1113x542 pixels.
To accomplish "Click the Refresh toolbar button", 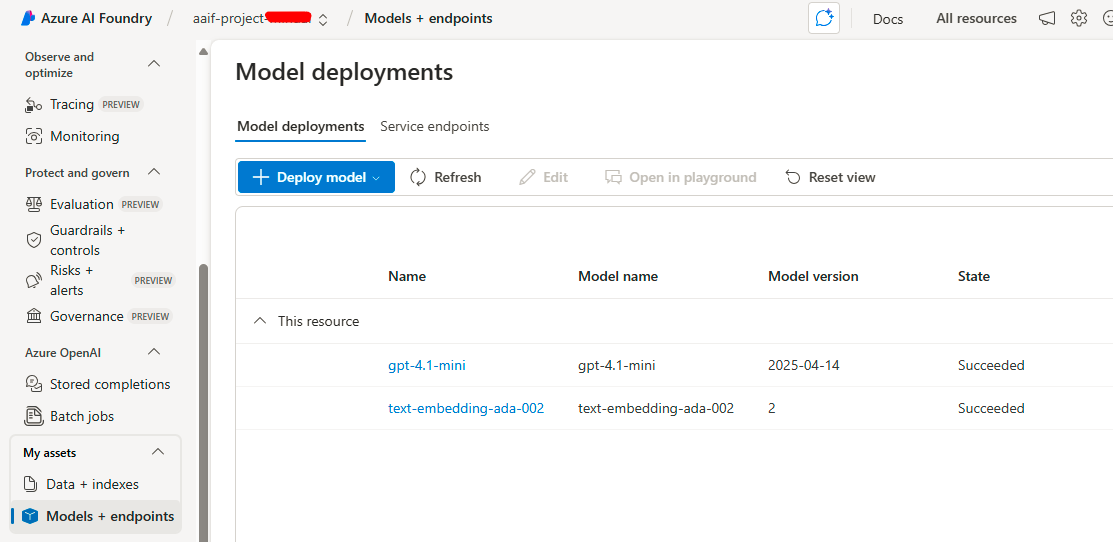I will [446, 177].
